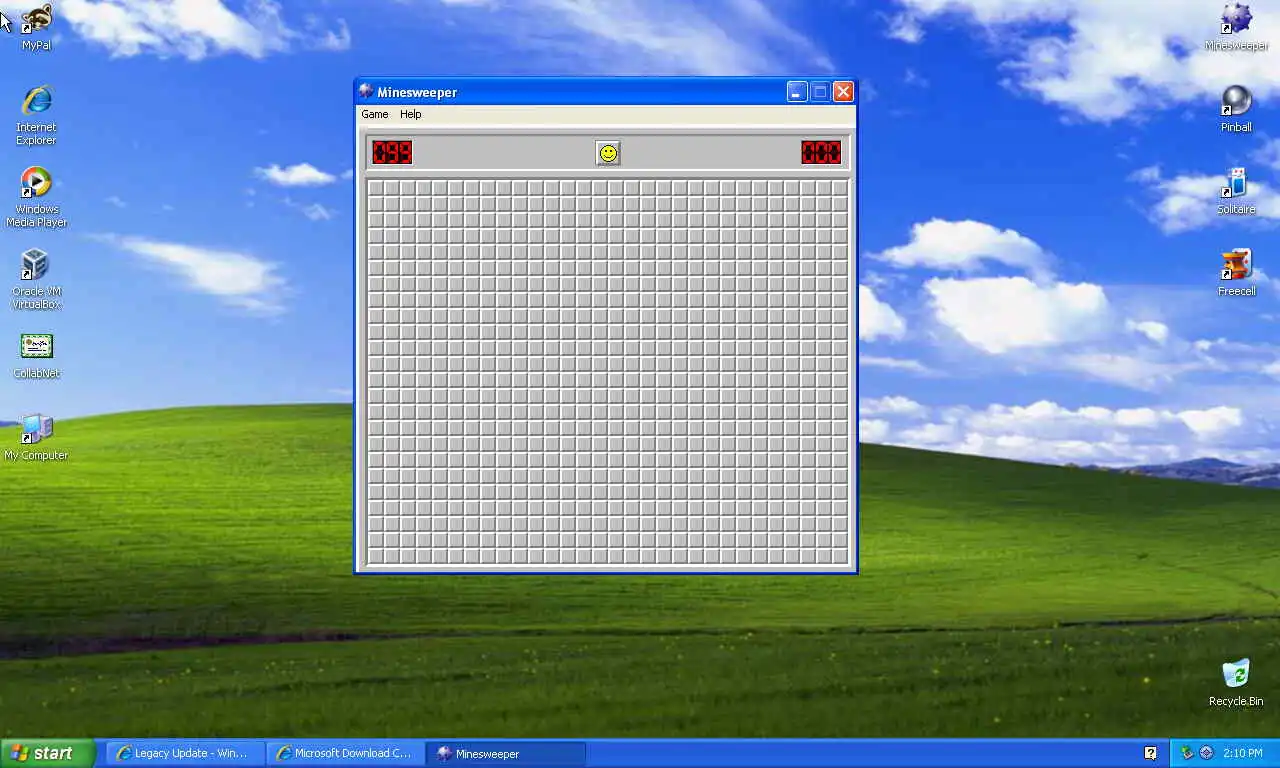
Task: Open the Game menu in Minesweeper
Action: [375, 114]
